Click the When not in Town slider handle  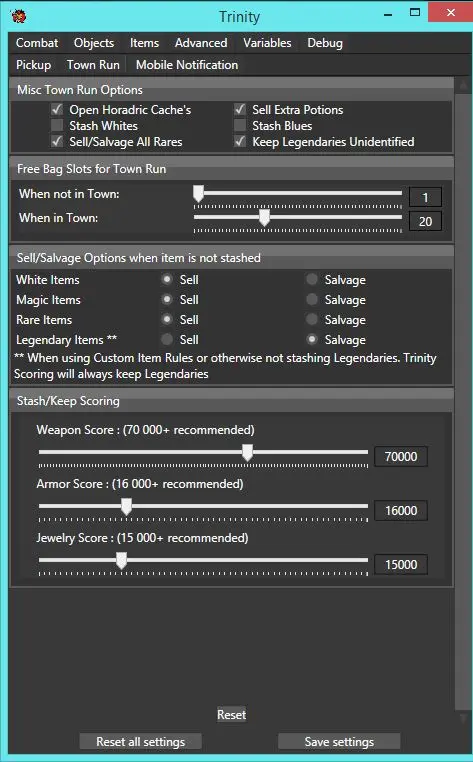[198, 193]
